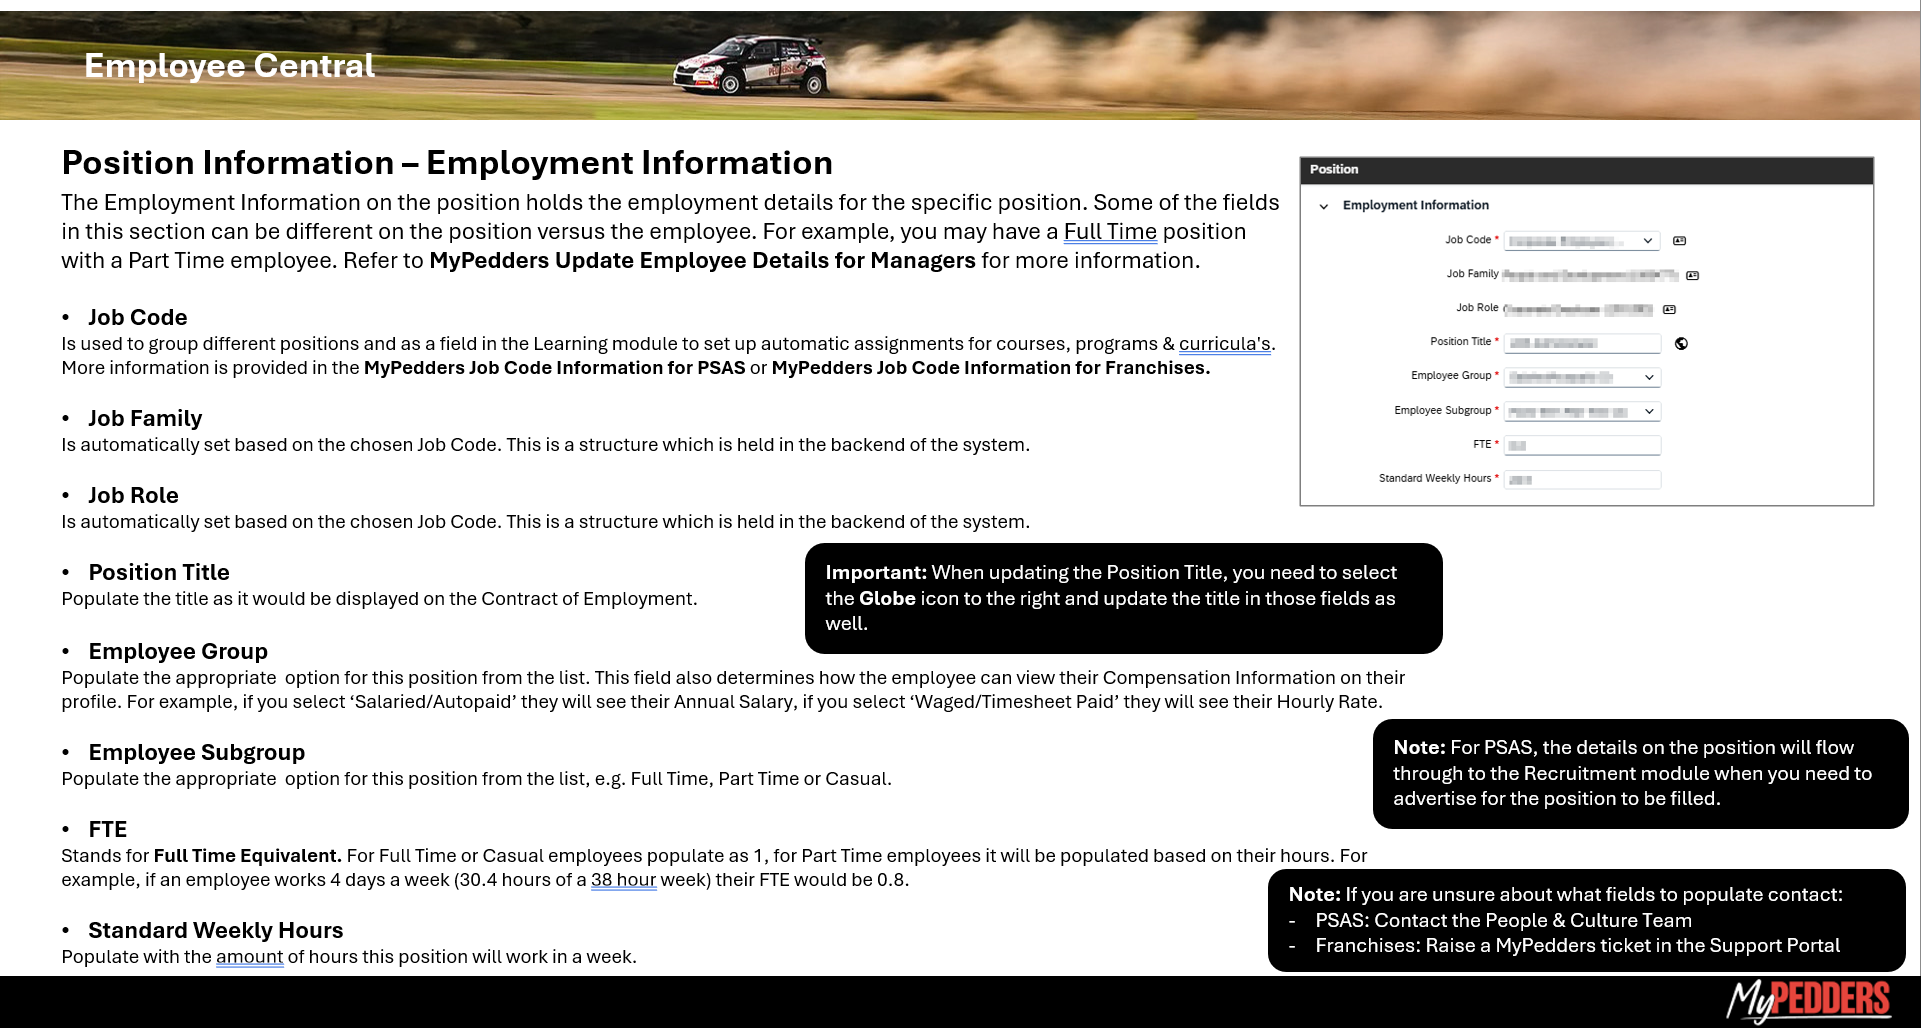Click into the FTE field
This screenshot has width=1921, height=1028.
point(1581,445)
